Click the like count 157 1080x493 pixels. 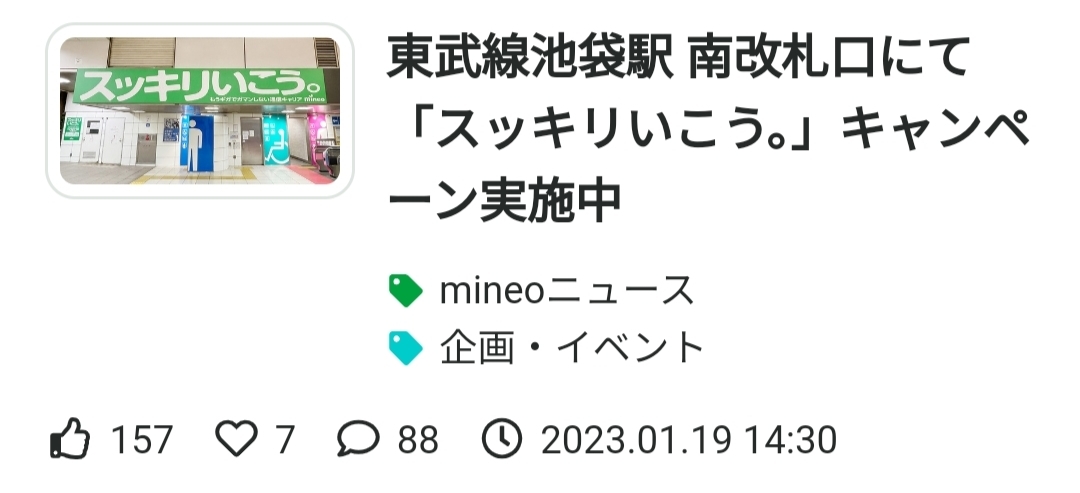click(x=142, y=439)
